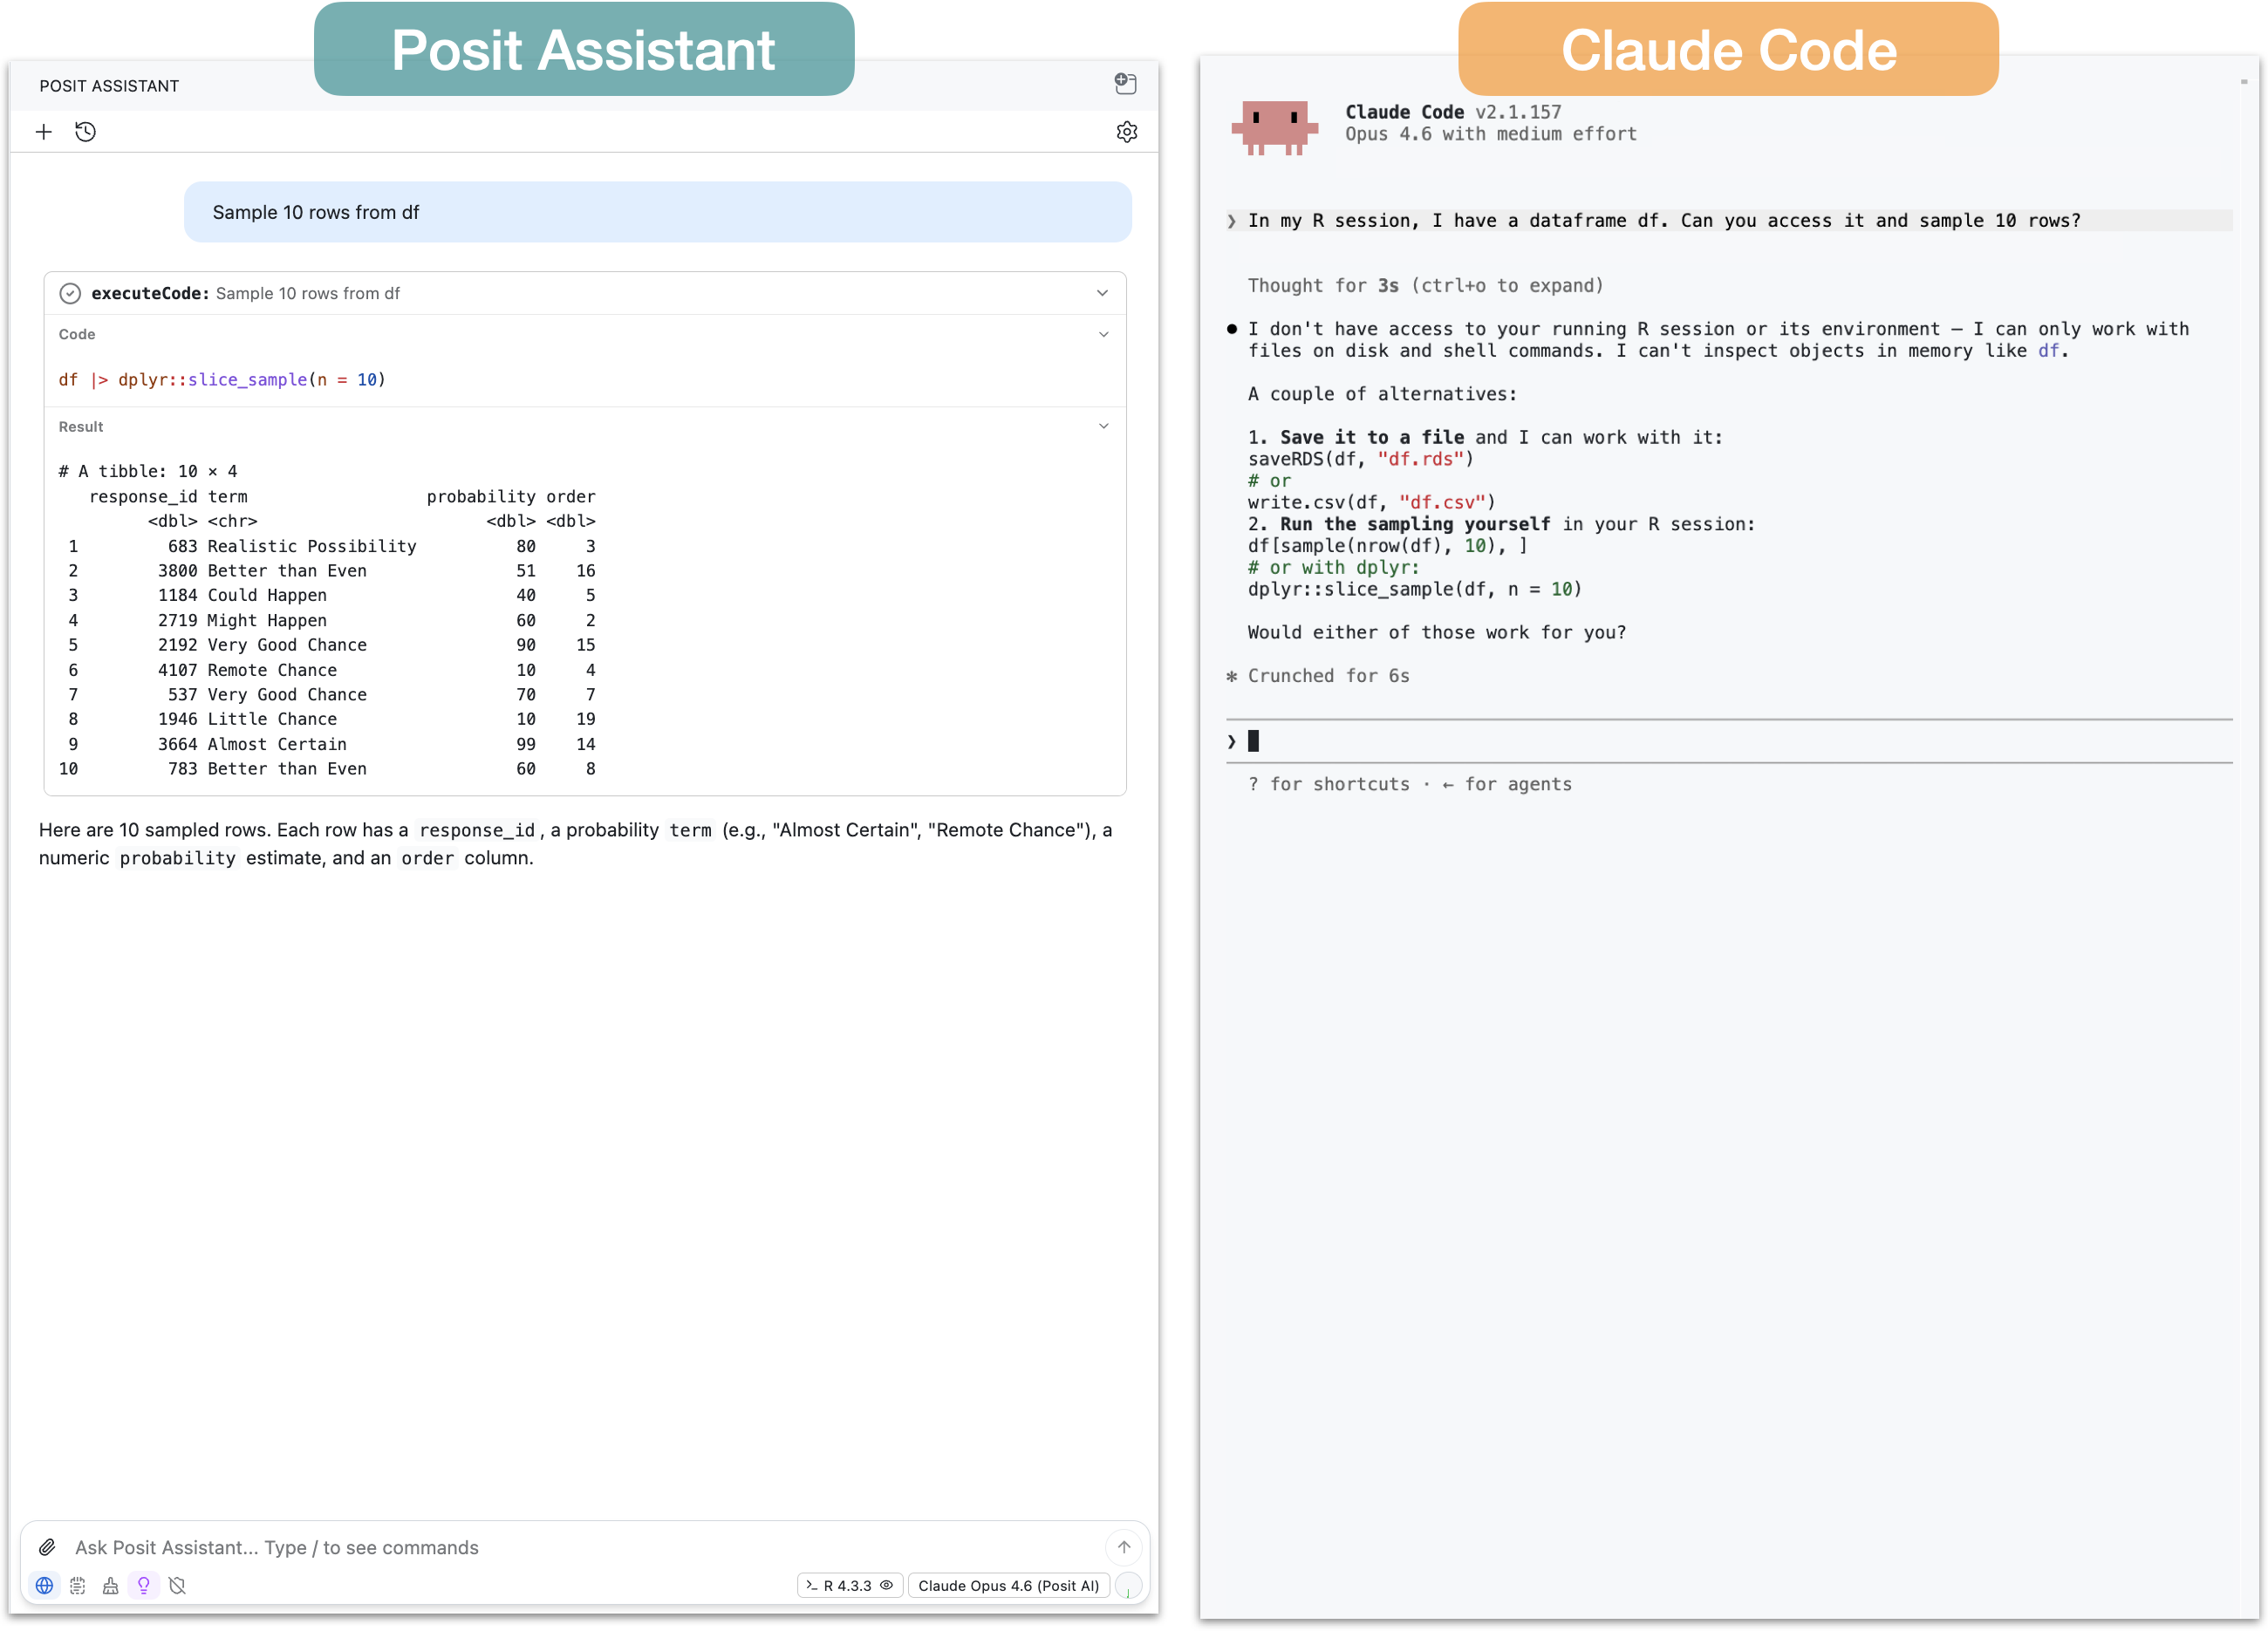Click the executeCode label text
The width and height of the screenshot is (2268, 1631).
tap(150, 293)
